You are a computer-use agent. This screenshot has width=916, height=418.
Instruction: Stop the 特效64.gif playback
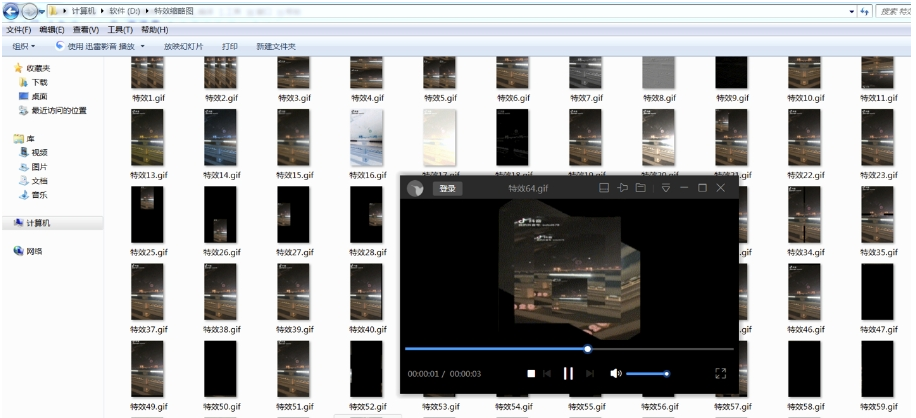[x=531, y=373]
